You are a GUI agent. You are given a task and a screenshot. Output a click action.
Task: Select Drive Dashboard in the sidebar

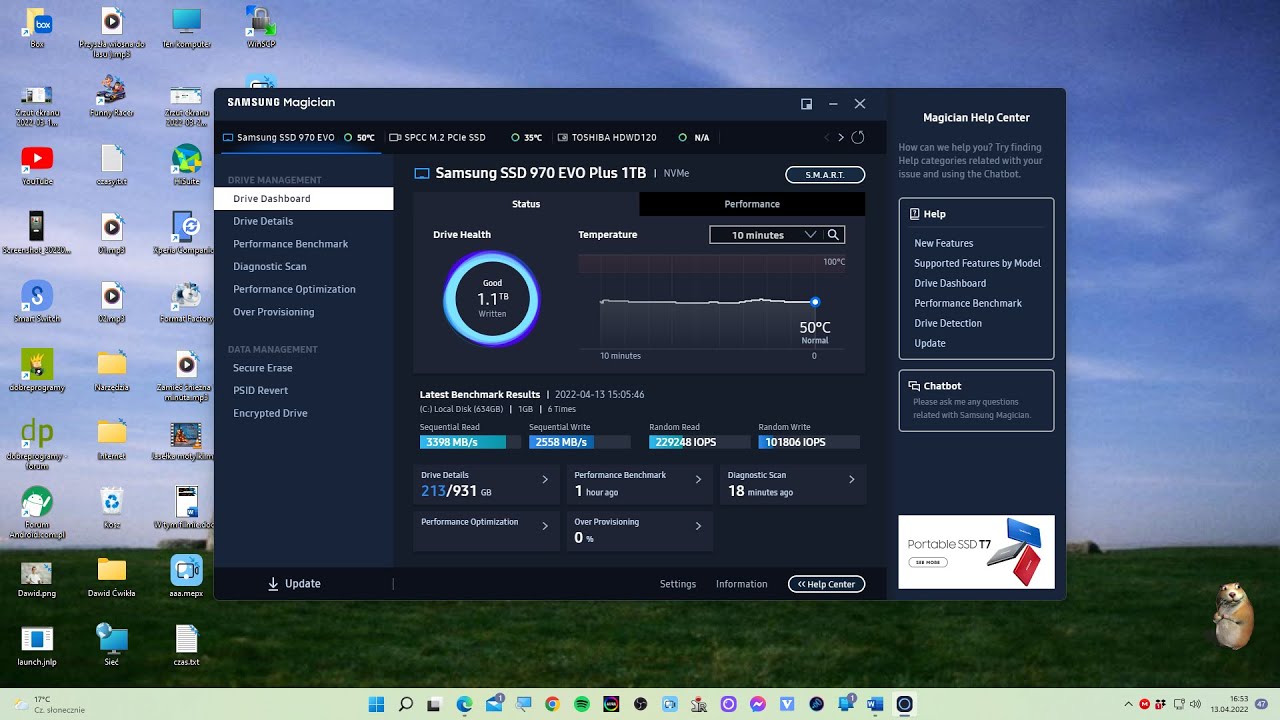tap(304, 198)
